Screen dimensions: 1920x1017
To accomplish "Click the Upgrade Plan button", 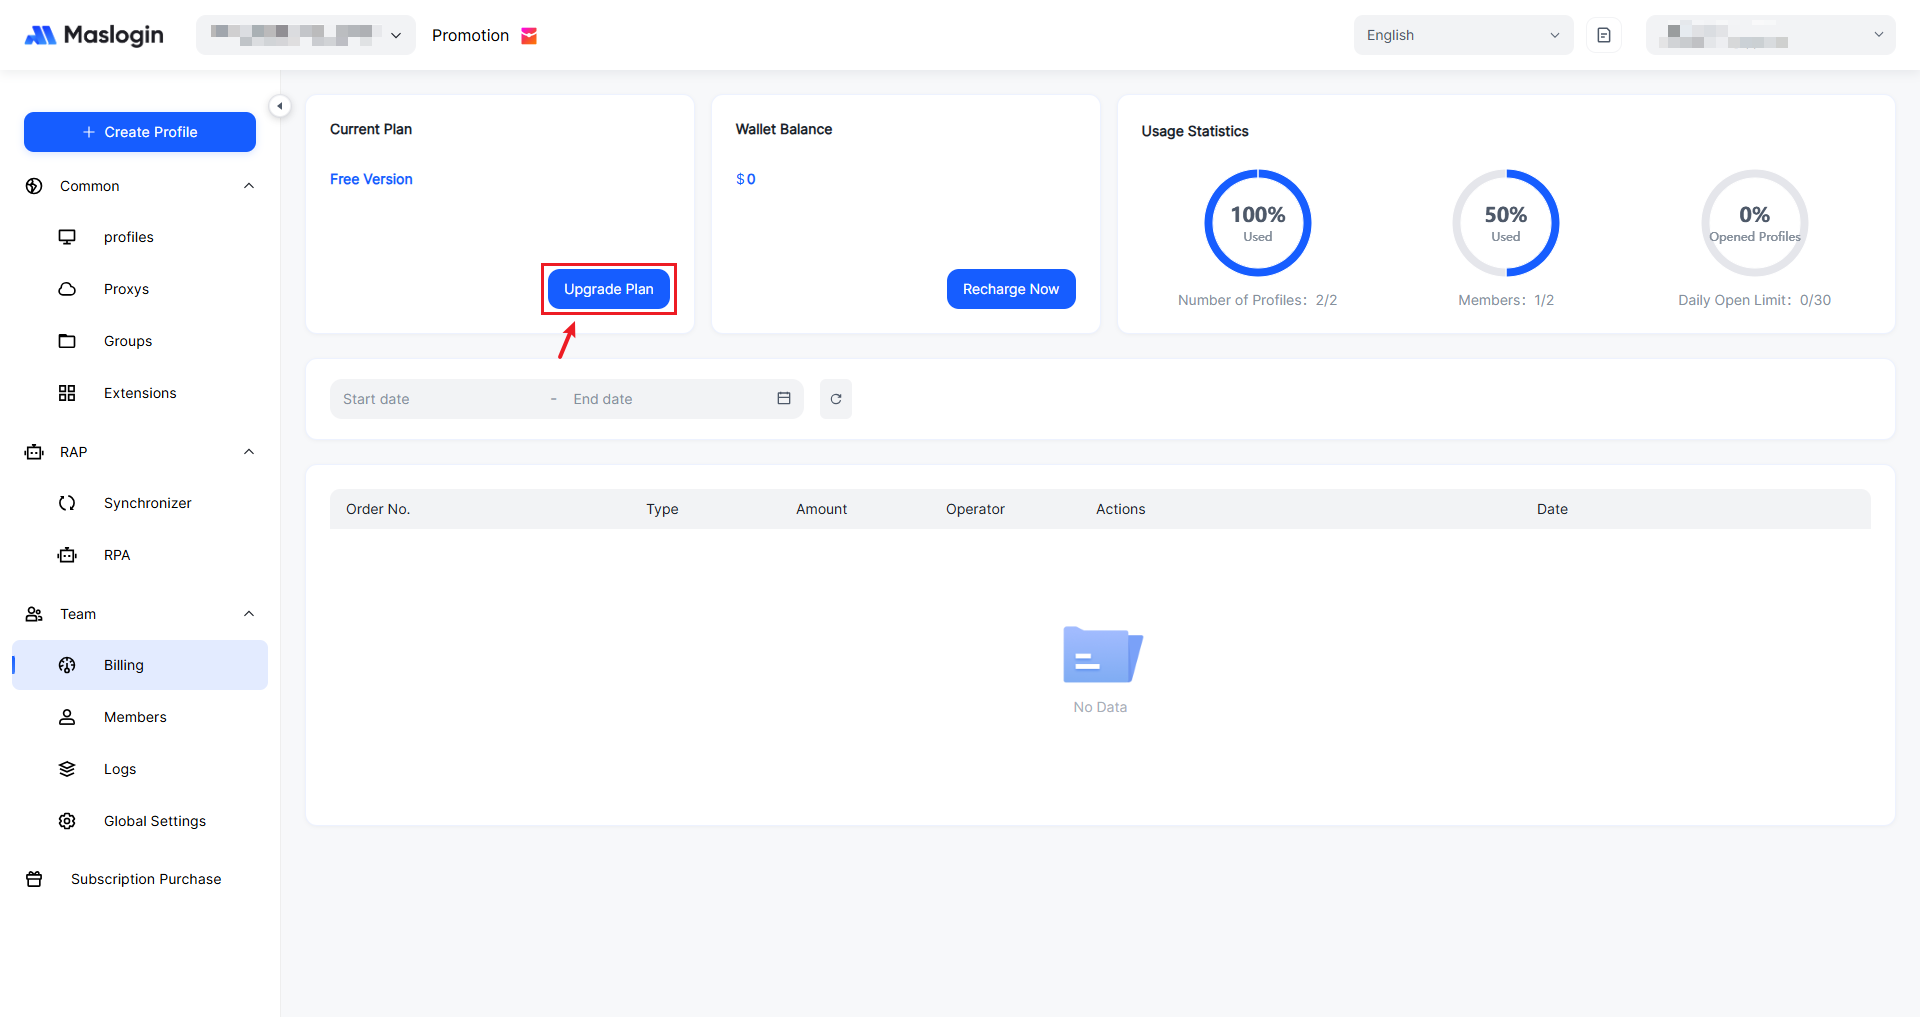I will [x=608, y=289].
